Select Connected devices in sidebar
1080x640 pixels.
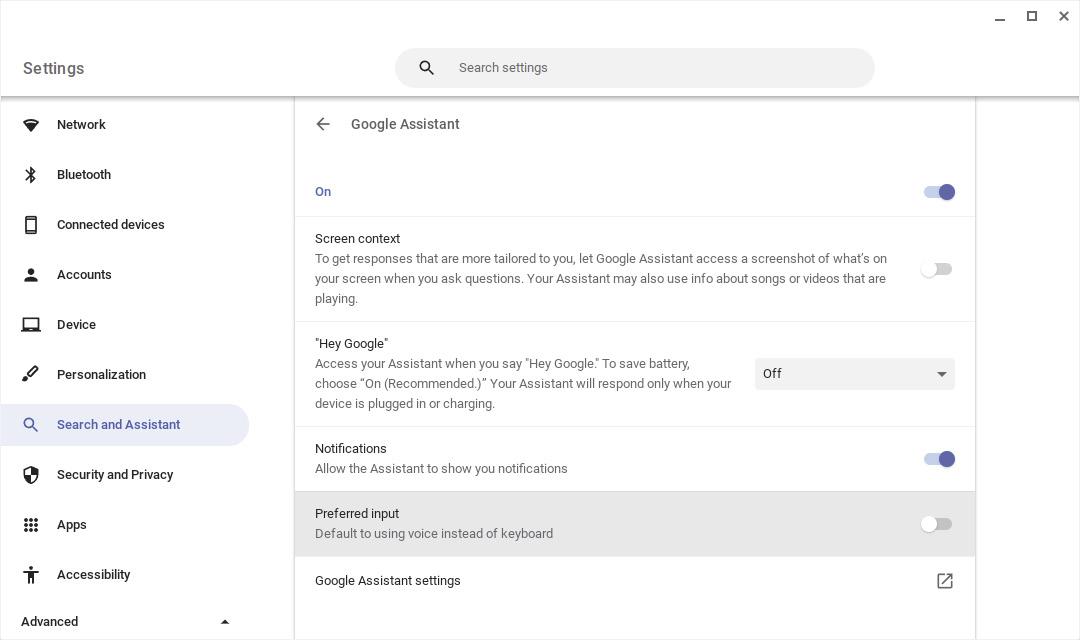(x=111, y=225)
